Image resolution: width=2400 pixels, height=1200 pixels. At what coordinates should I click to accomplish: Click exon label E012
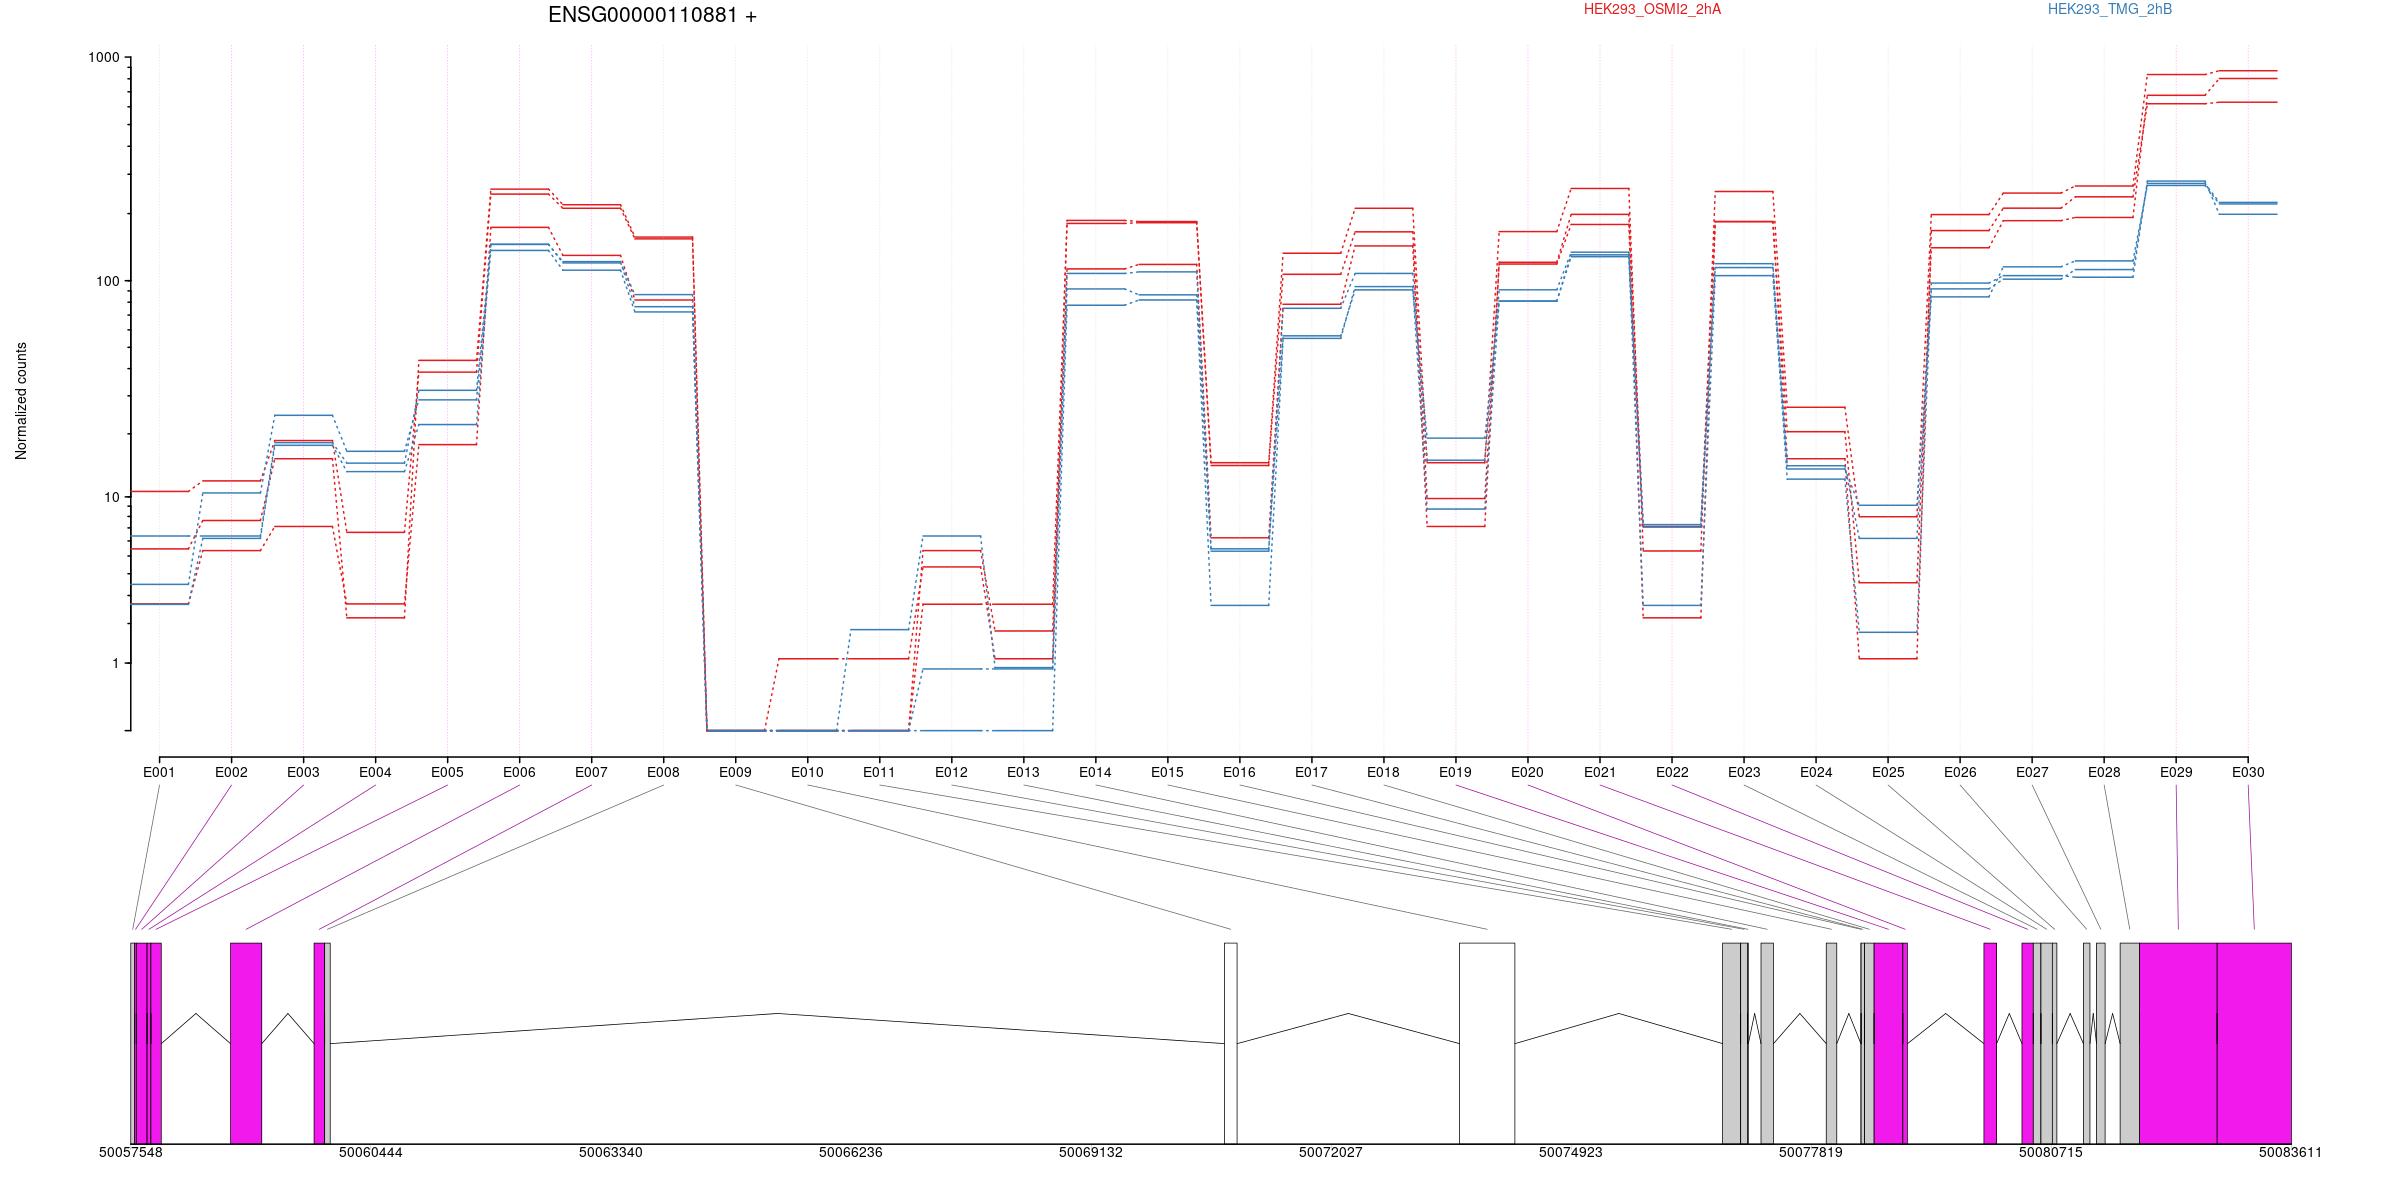click(951, 772)
